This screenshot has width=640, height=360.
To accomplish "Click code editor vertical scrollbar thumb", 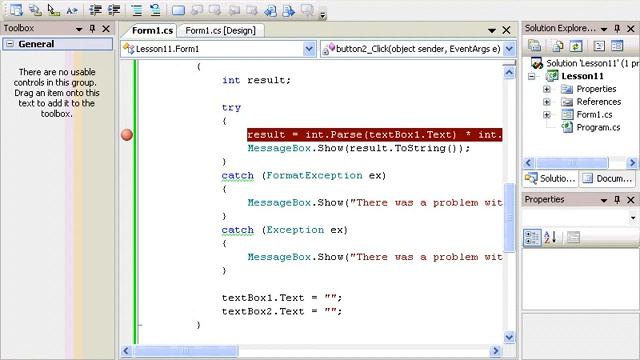I will coord(509,217).
